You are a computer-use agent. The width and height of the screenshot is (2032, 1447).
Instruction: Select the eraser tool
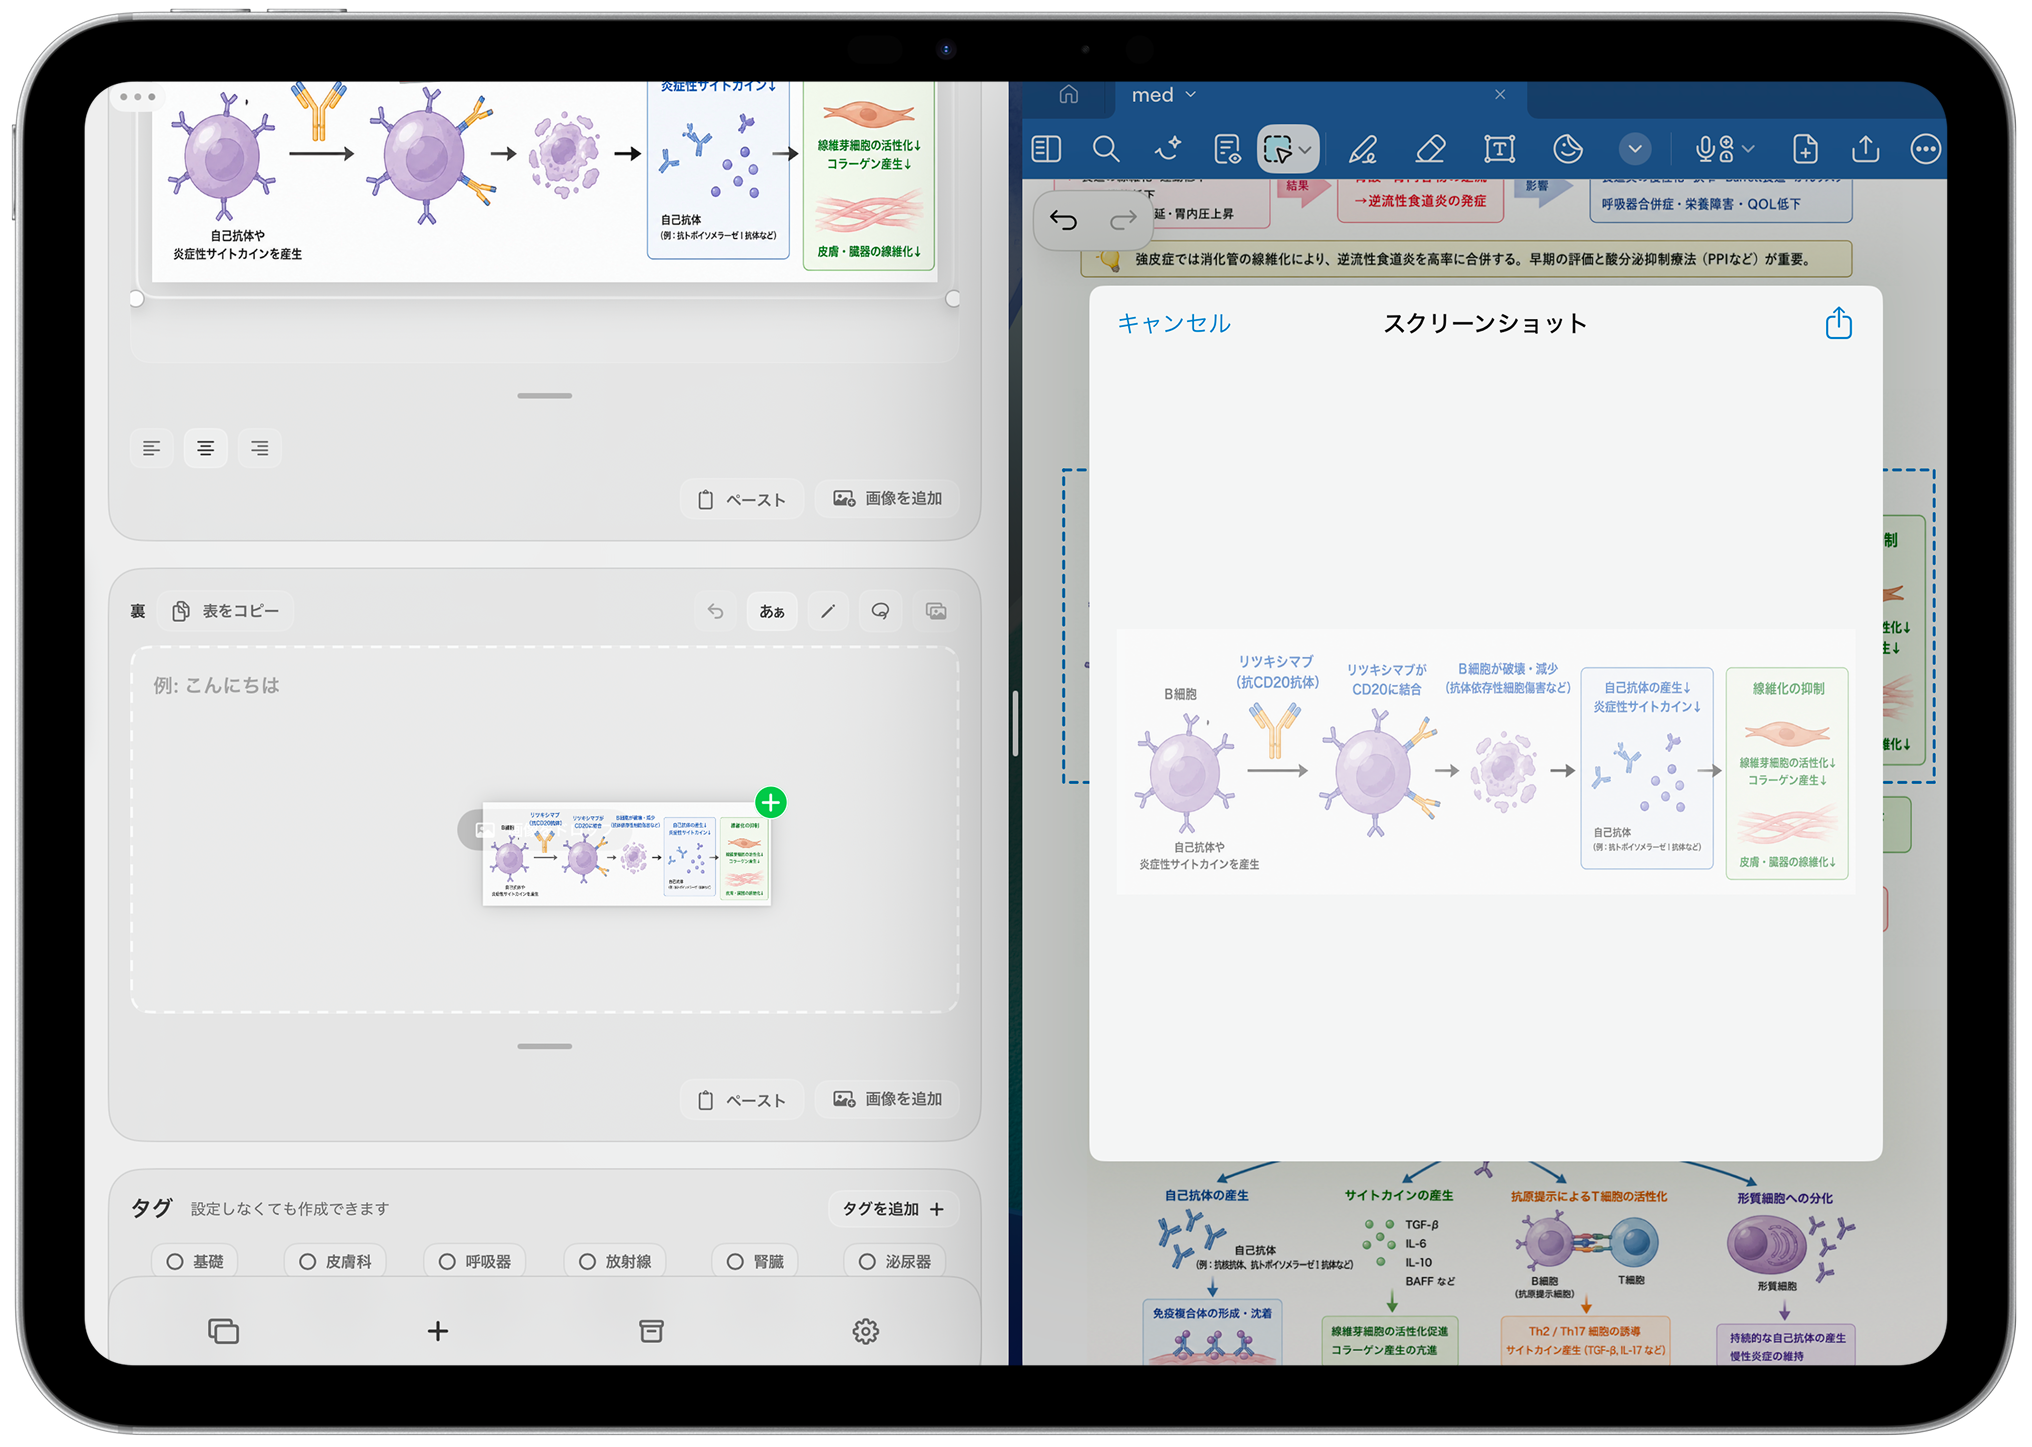pos(1430,150)
